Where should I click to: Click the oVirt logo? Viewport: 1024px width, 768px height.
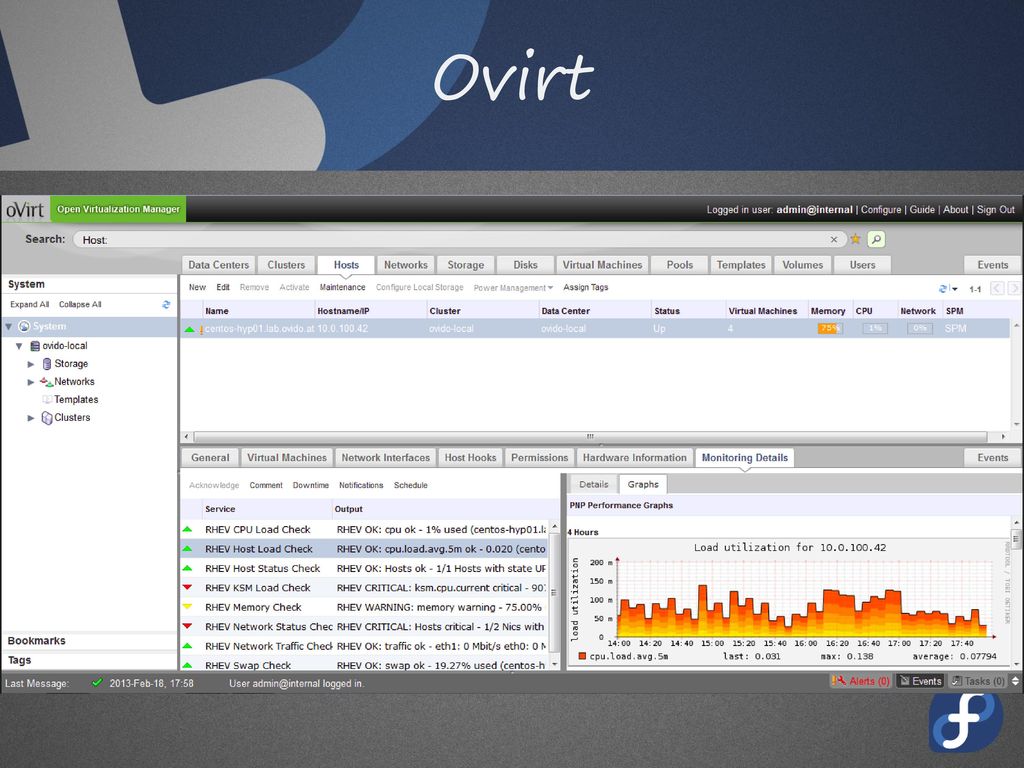(x=25, y=210)
